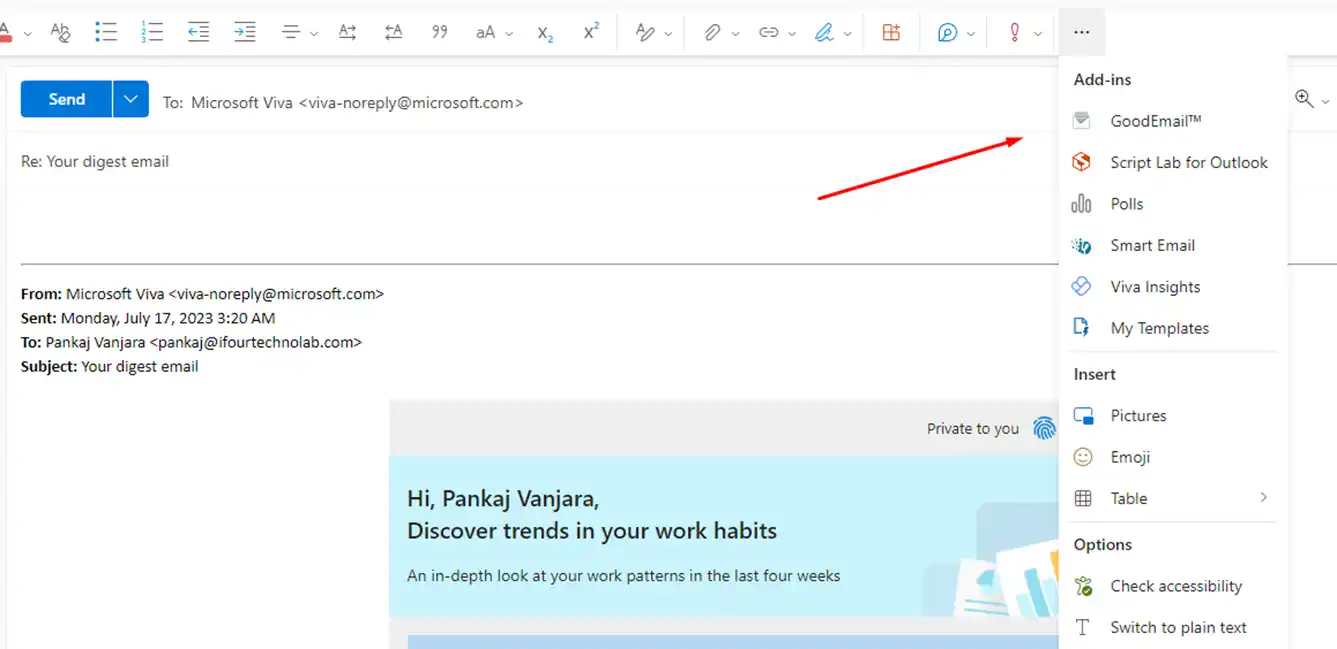Insert a quote block
Screen dimensions: 1337x649
[439, 33]
